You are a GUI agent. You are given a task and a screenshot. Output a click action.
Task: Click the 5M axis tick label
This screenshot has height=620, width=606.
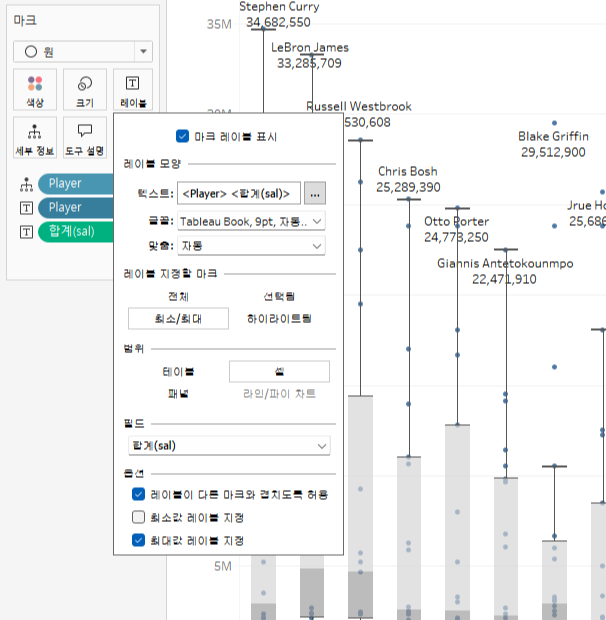tap(223, 566)
